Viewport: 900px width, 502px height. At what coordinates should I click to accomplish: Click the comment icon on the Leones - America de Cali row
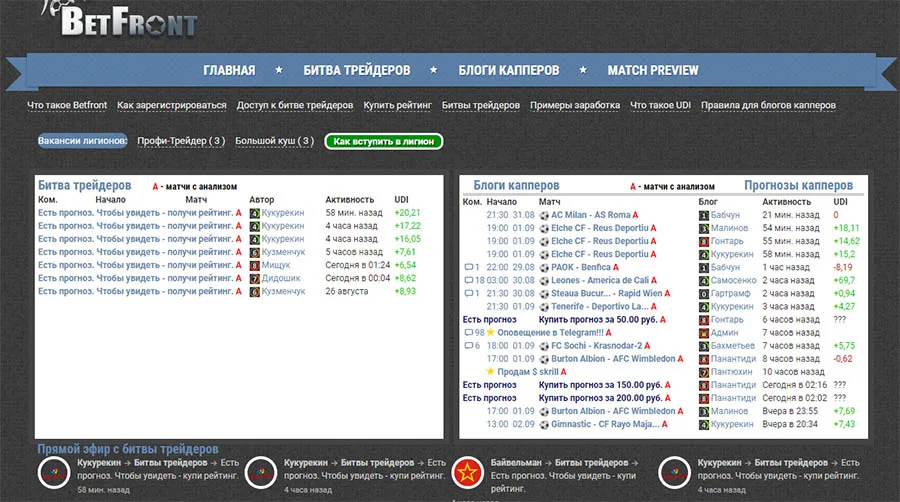point(468,281)
